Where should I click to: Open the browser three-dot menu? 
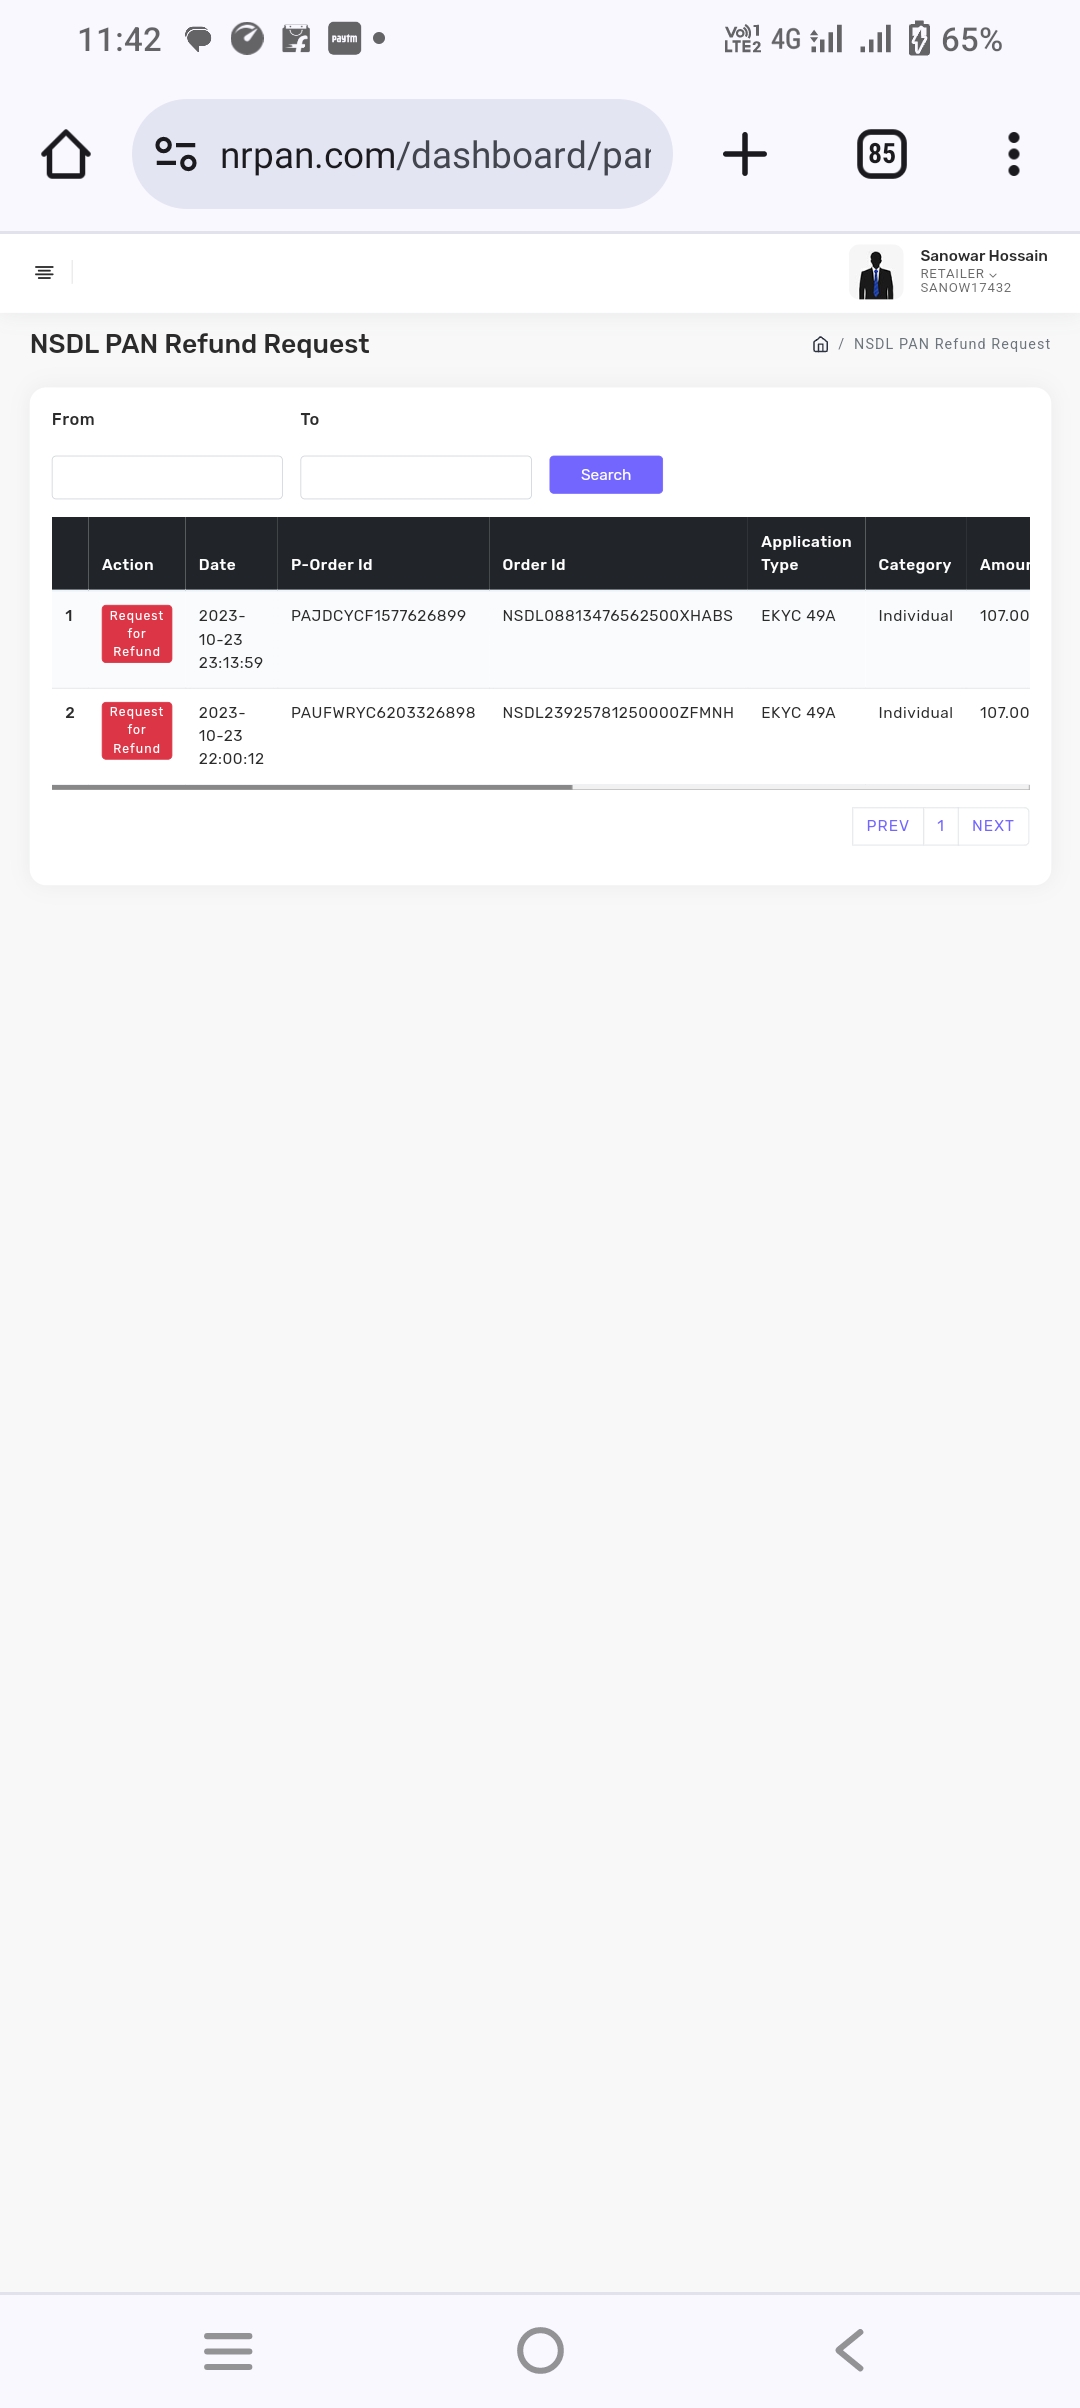(x=1014, y=154)
